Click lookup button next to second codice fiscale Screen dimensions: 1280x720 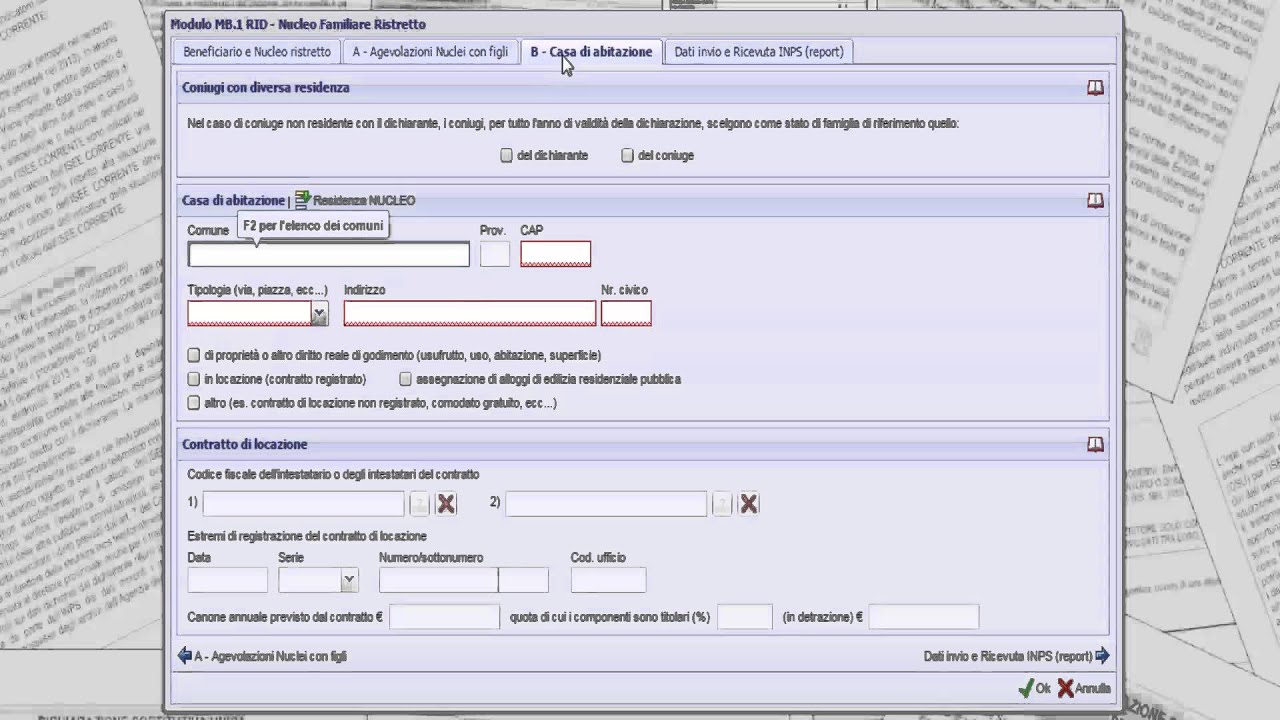point(722,504)
